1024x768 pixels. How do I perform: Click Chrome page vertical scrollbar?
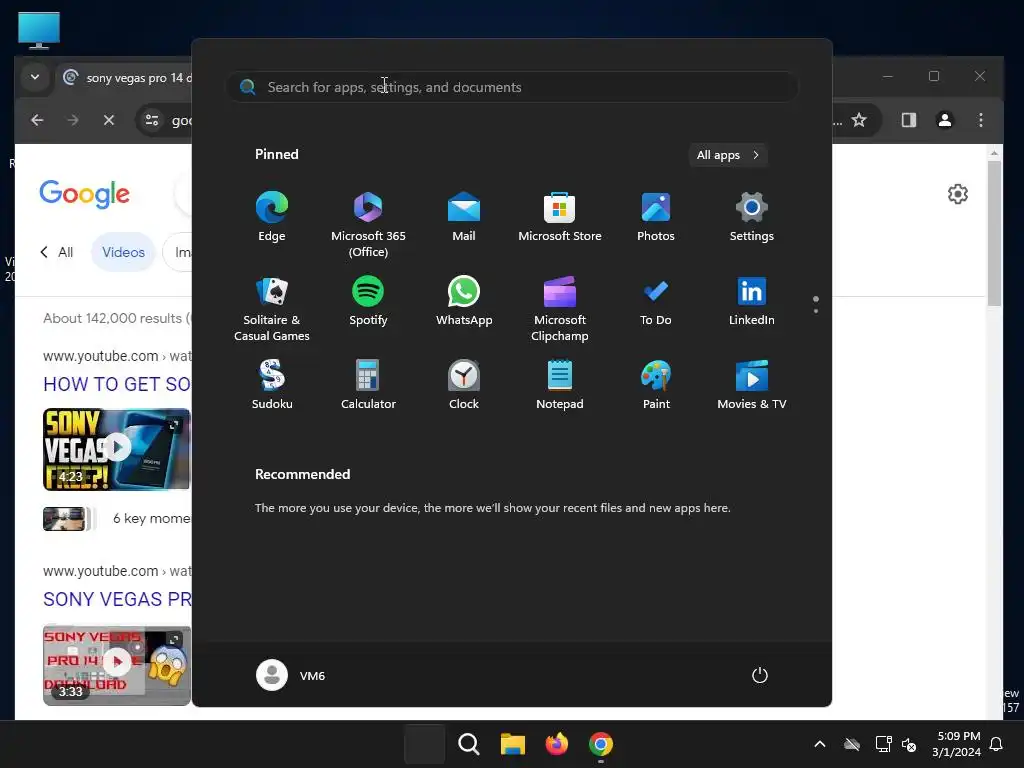994,234
